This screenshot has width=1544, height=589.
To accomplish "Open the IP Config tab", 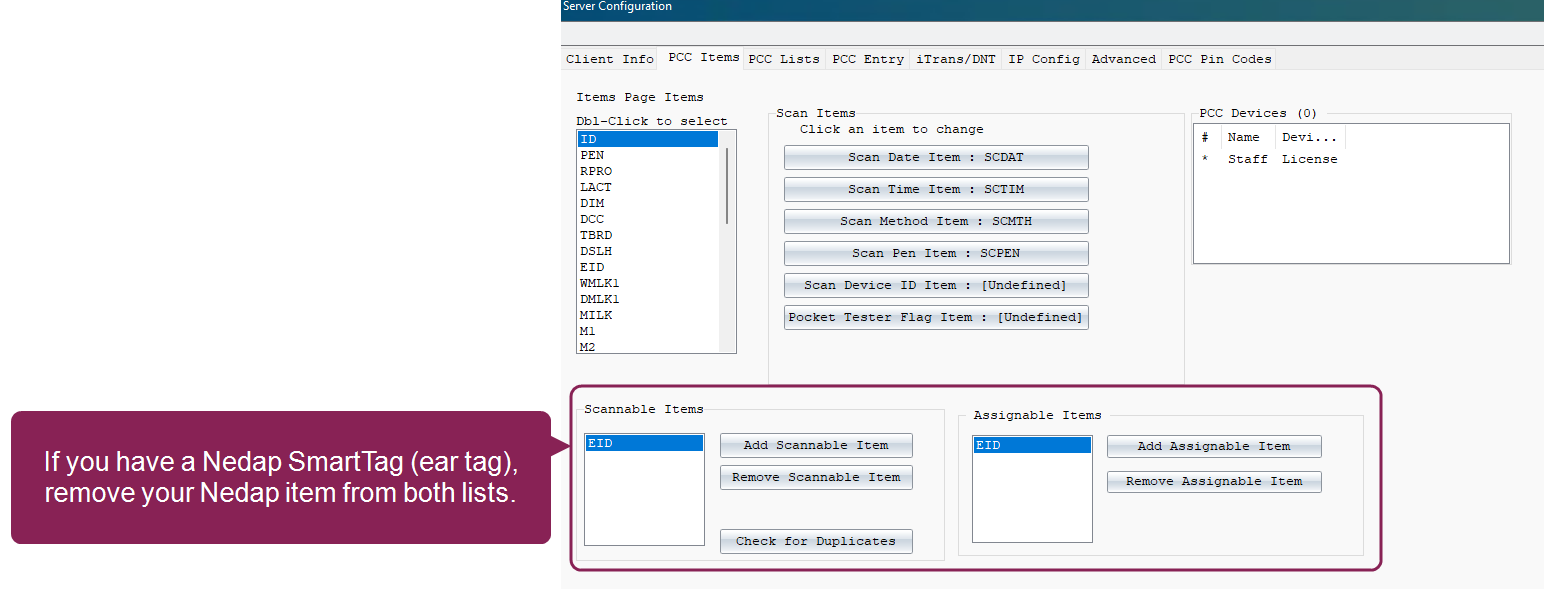I will tap(1043, 59).
